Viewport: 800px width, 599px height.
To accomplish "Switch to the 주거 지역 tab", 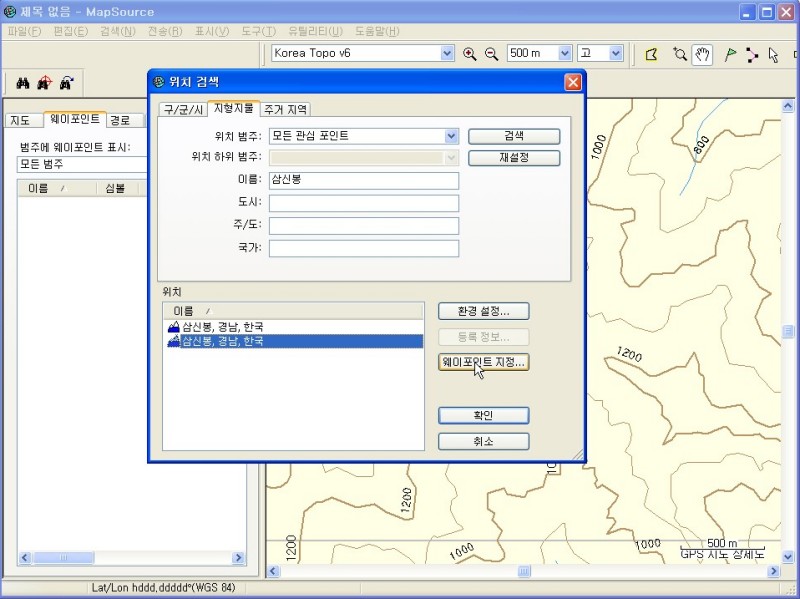I will (x=286, y=110).
